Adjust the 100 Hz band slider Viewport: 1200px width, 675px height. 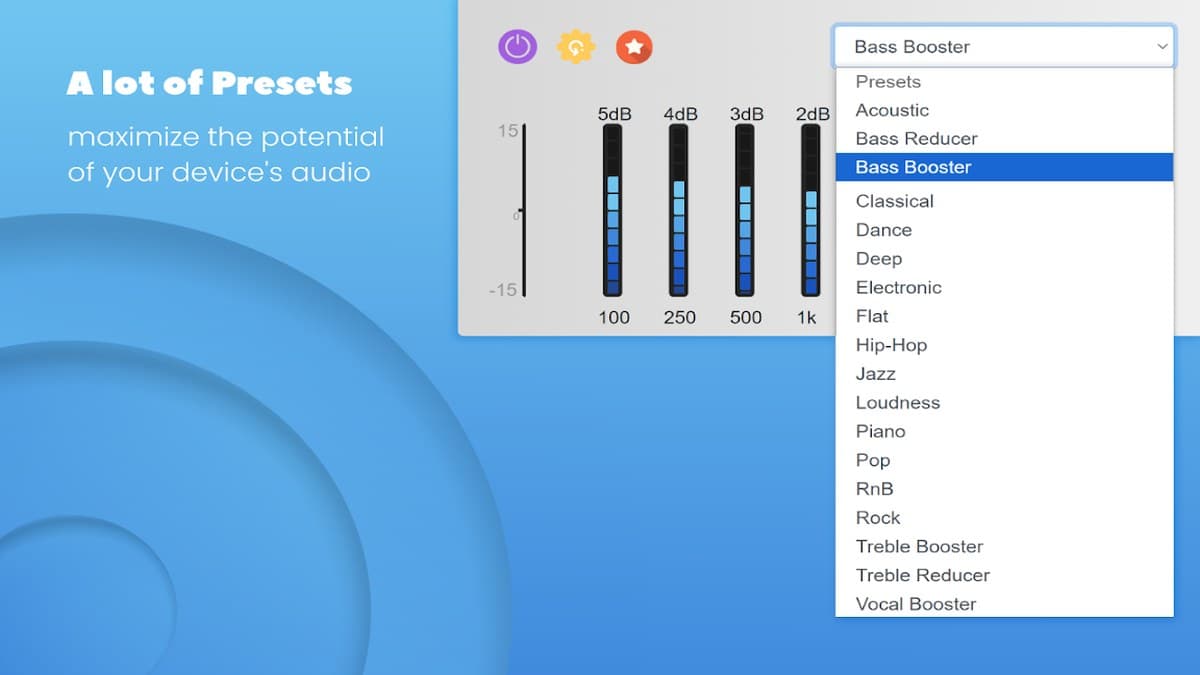[x=613, y=211]
